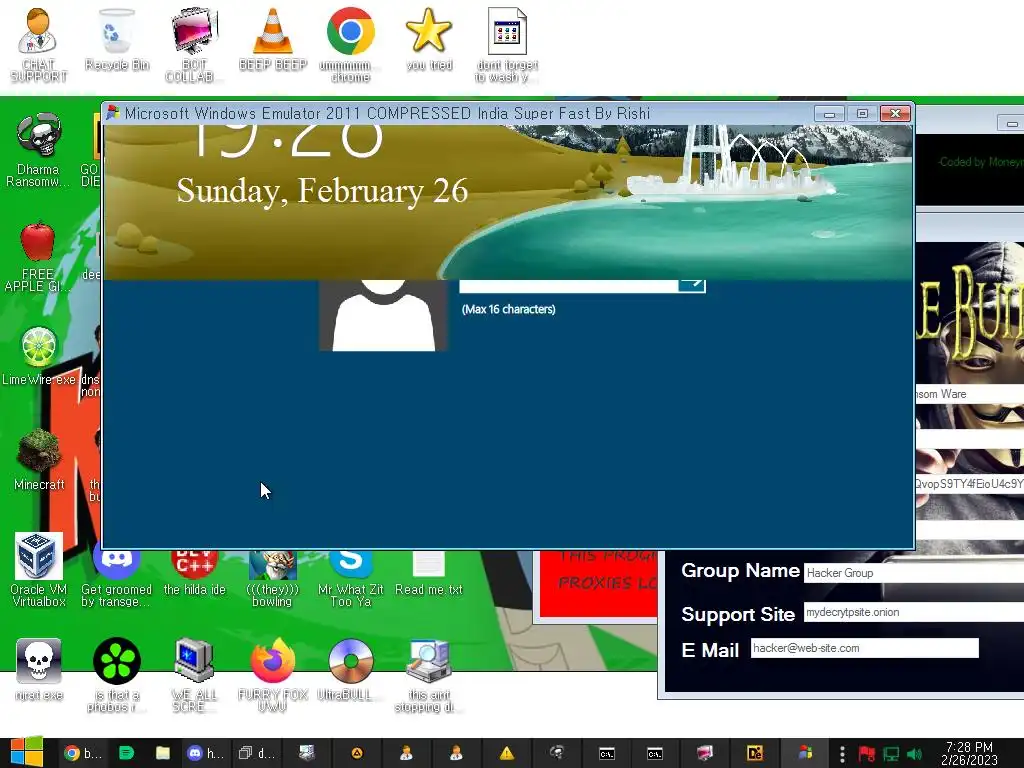Open the ummmmm chrome desktop shortcut
Image resolution: width=1024 pixels, height=768 pixels.
pos(351,44)
